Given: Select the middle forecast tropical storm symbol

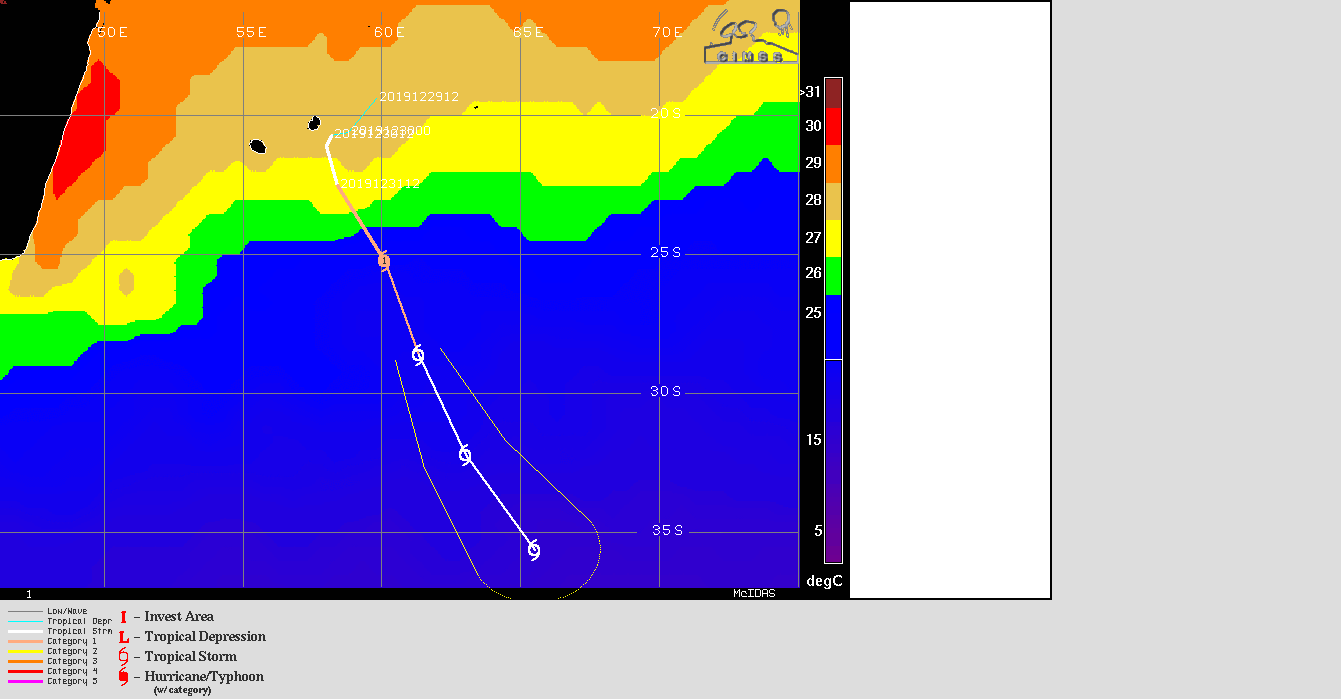Looking at the screenshot, I should (x=465, y=455).
